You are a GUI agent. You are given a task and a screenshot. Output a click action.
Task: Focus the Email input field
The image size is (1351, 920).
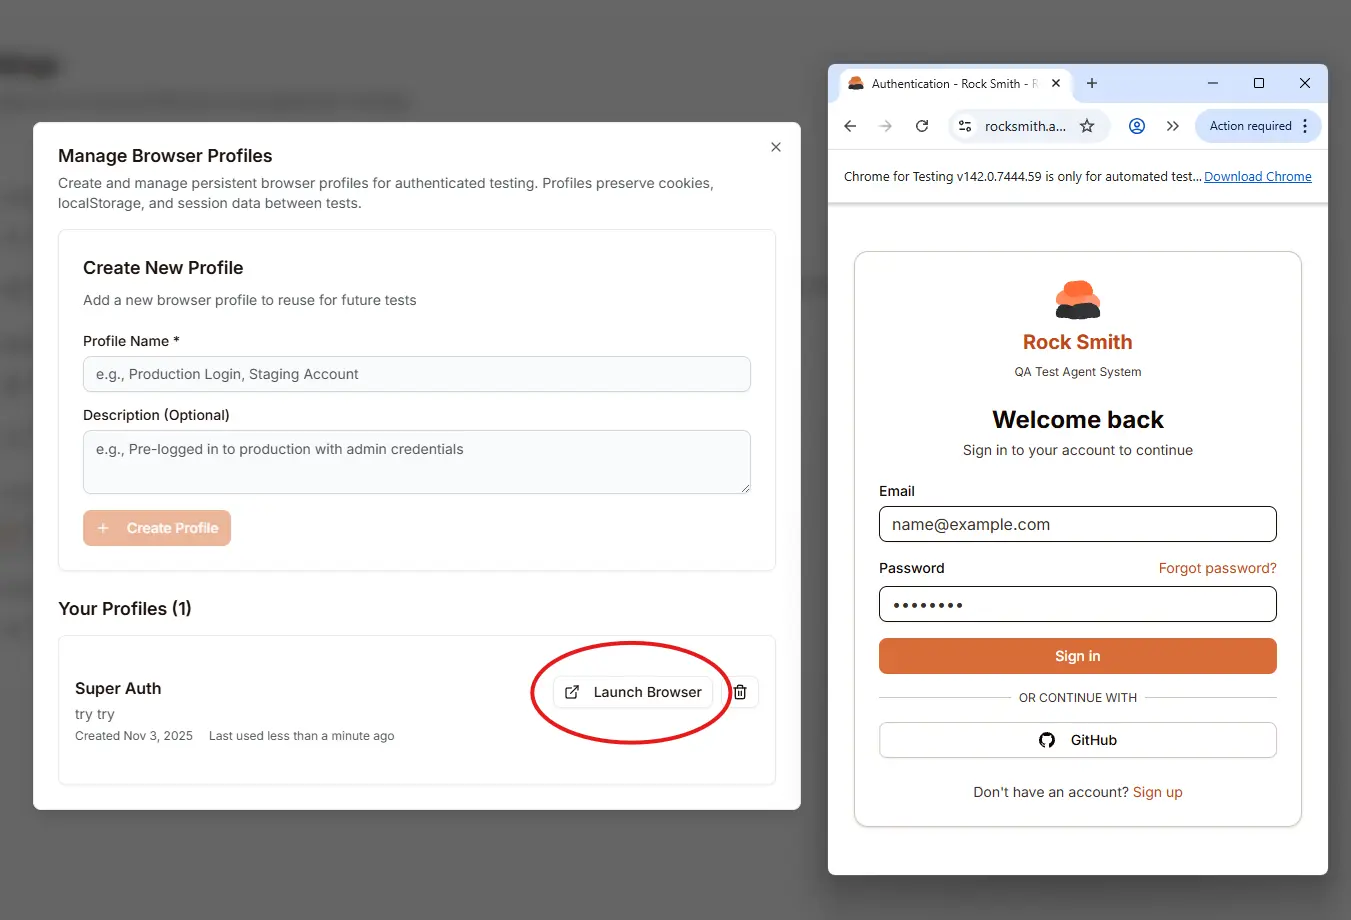(1077, 524)
